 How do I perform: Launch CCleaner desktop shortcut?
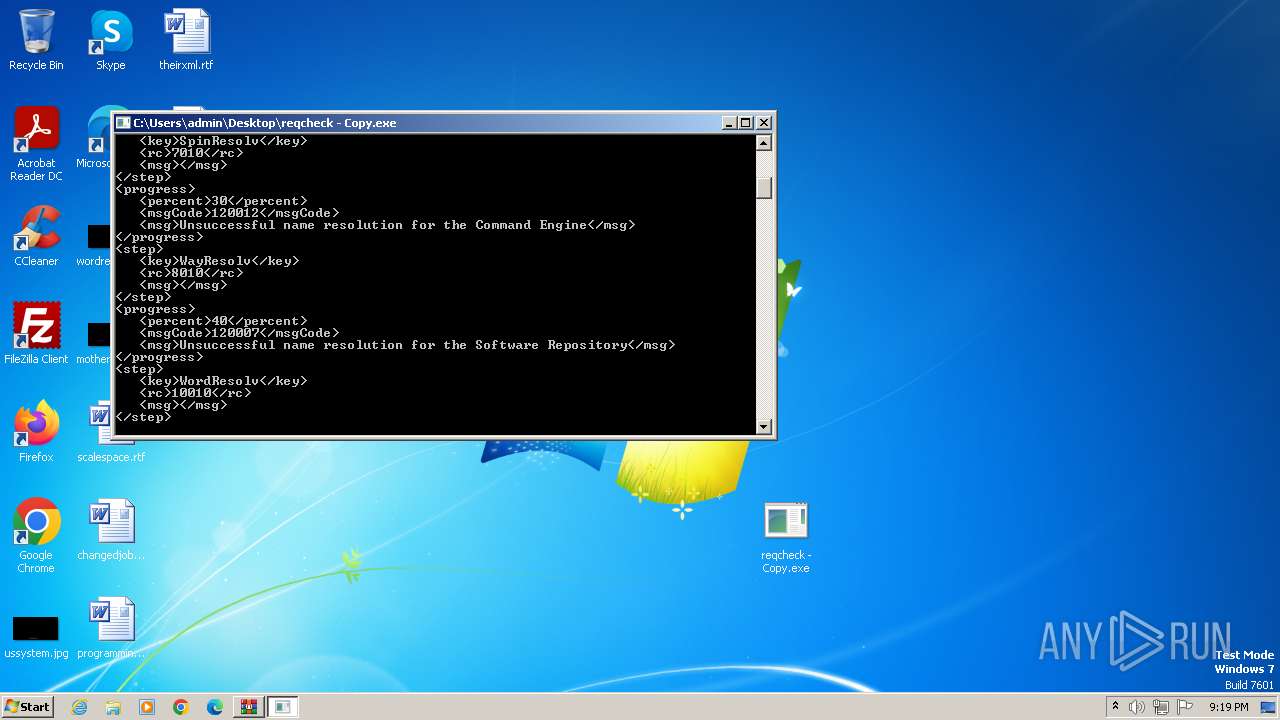[x=36, y=236]
